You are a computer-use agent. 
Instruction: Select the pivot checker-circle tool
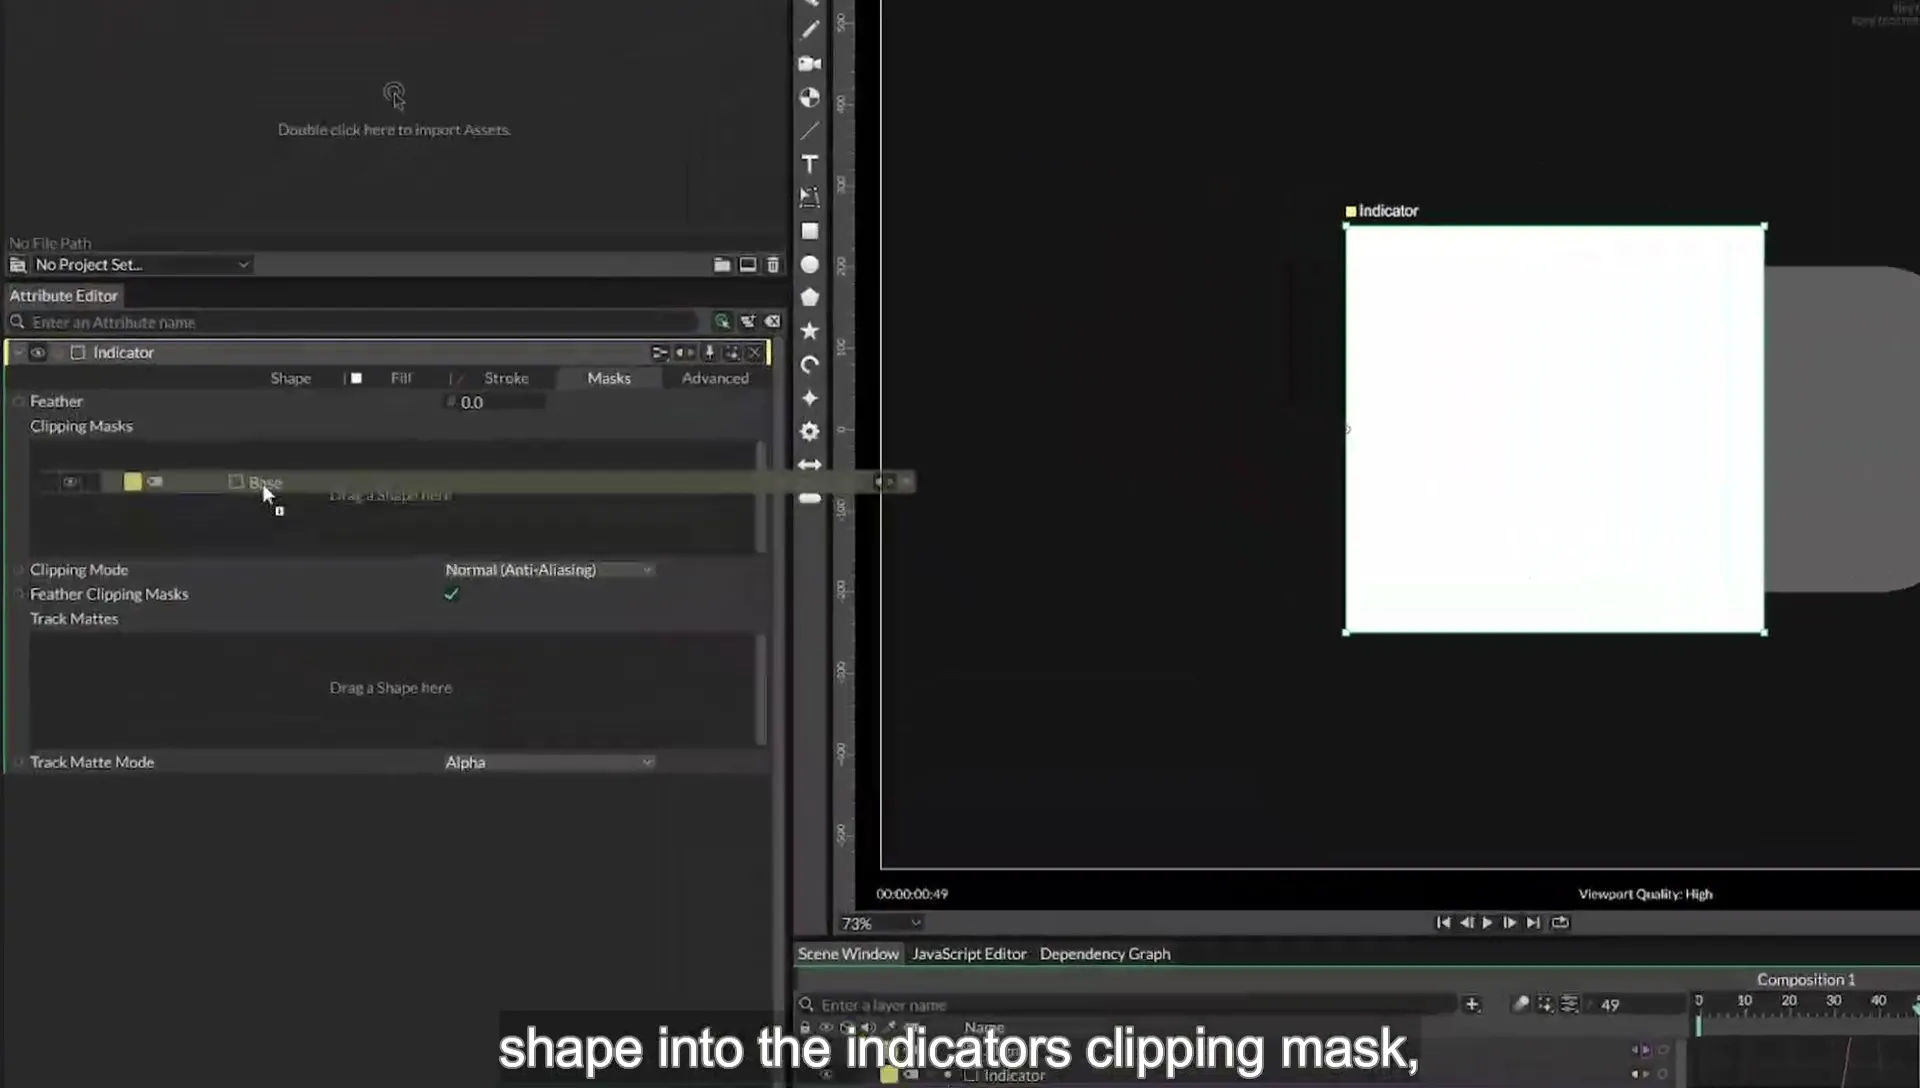click(x=810, y=97)
